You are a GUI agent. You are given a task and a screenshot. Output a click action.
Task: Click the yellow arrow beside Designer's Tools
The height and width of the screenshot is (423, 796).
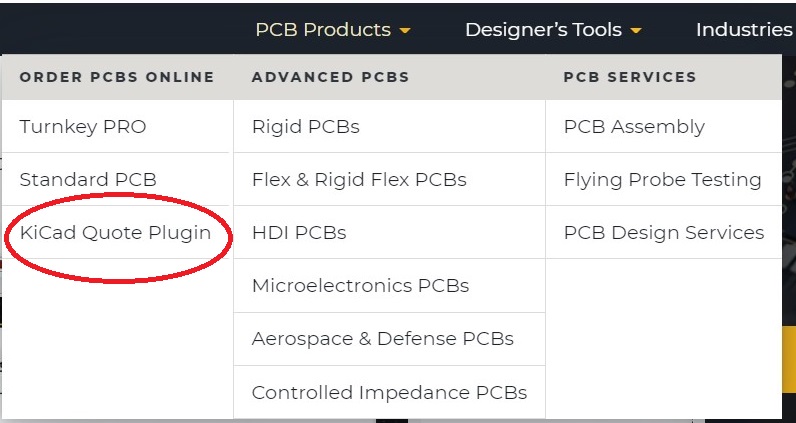pos(636,31)
